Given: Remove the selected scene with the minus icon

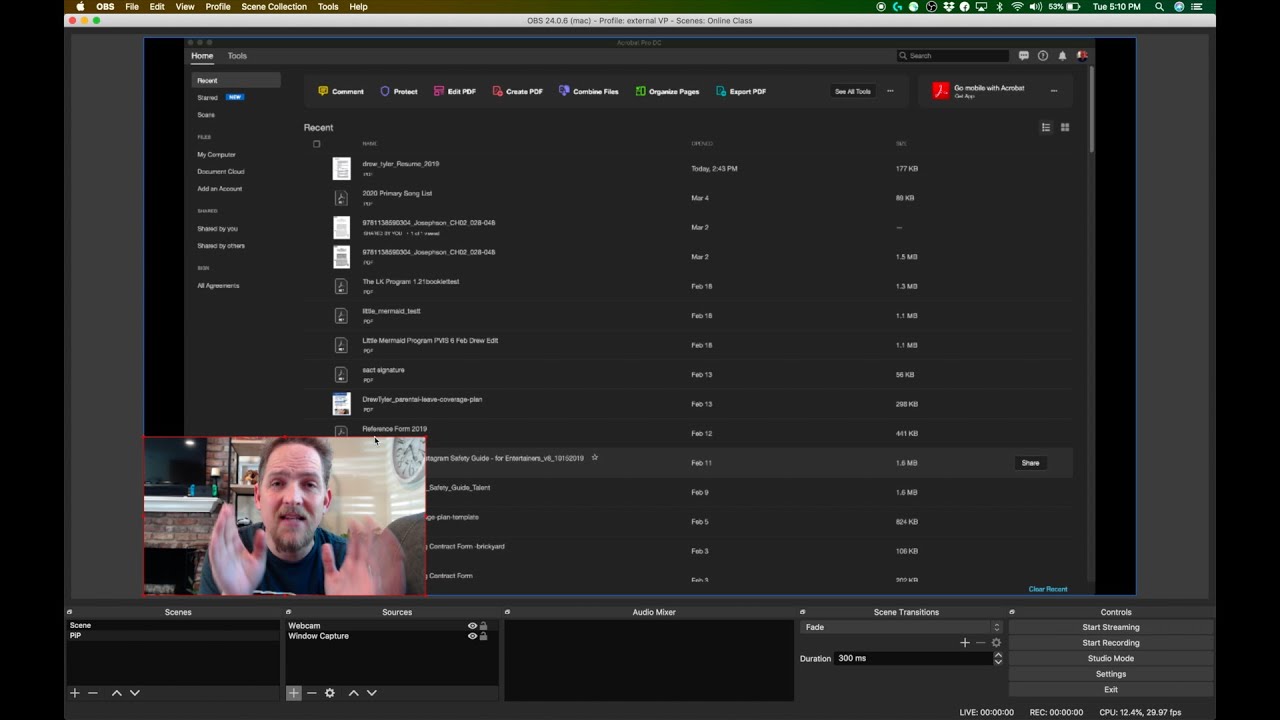Looking at the screenshot, I should 93,693.
